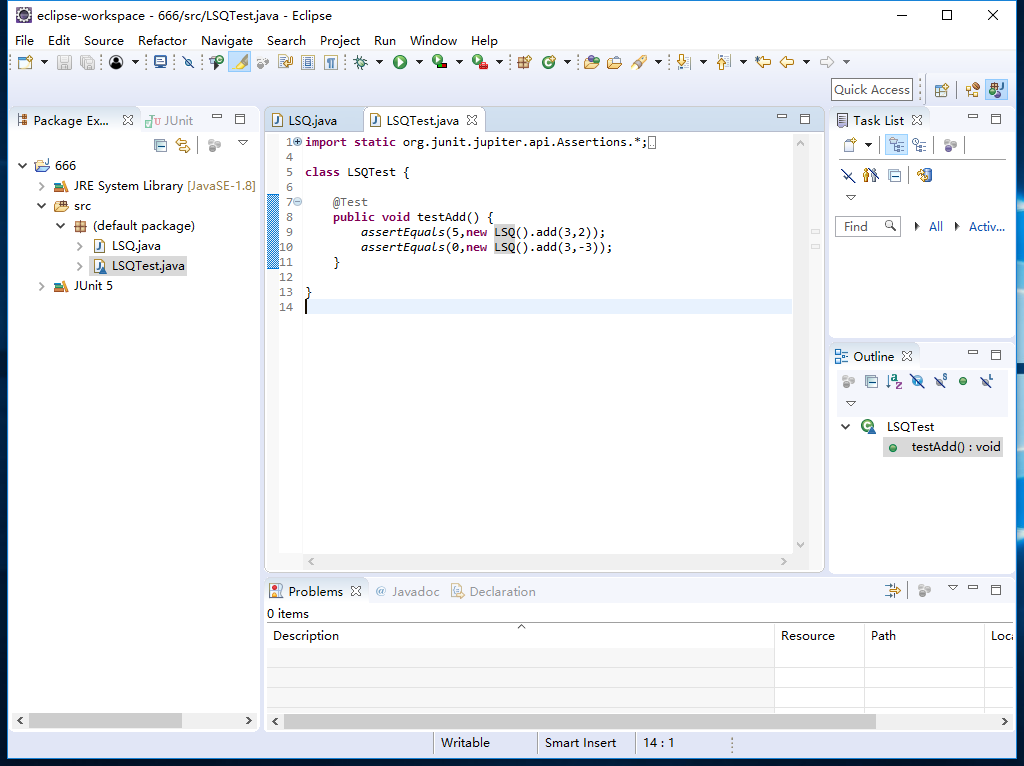Click the Coverage run icon

pos(440,62)
